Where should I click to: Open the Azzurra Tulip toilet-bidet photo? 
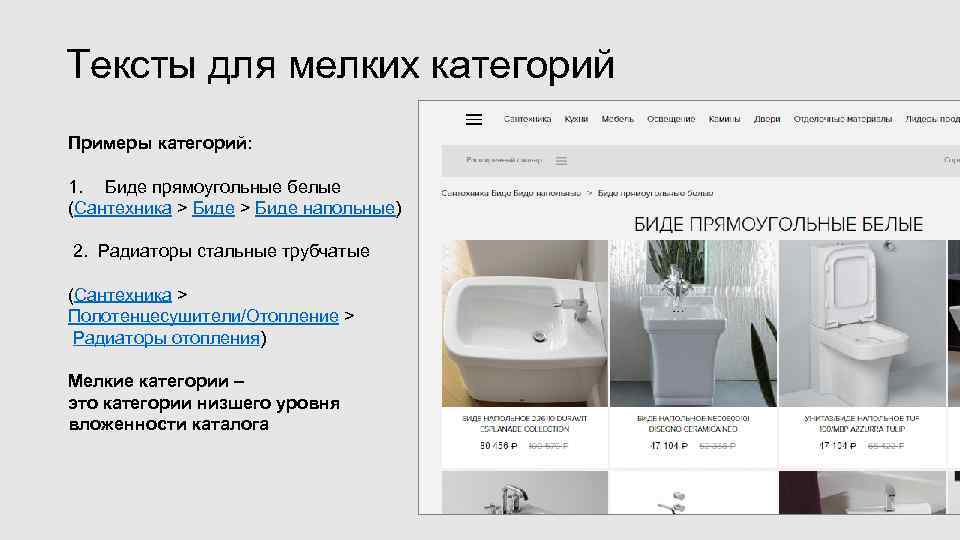coord(862,323)
